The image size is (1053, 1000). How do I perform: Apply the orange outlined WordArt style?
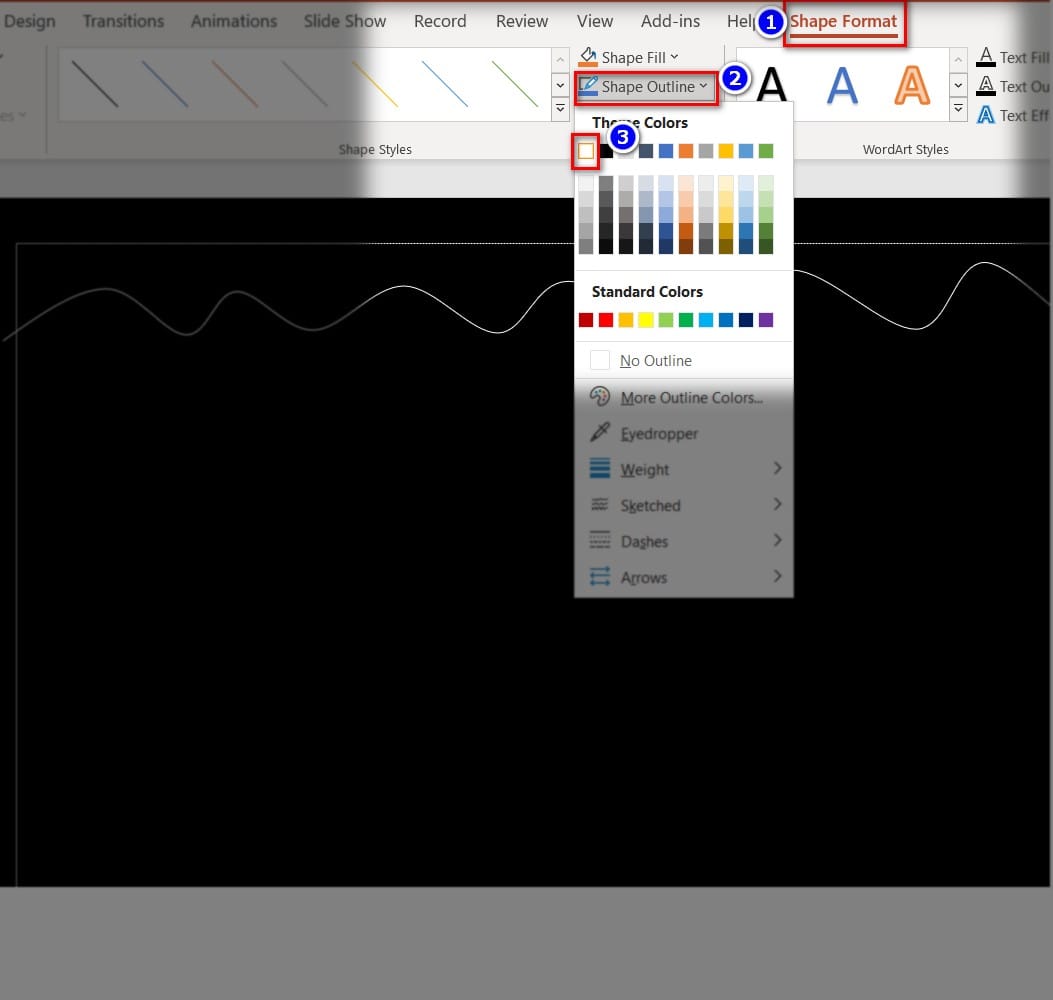pyautogui.click(x=912, y=85)
